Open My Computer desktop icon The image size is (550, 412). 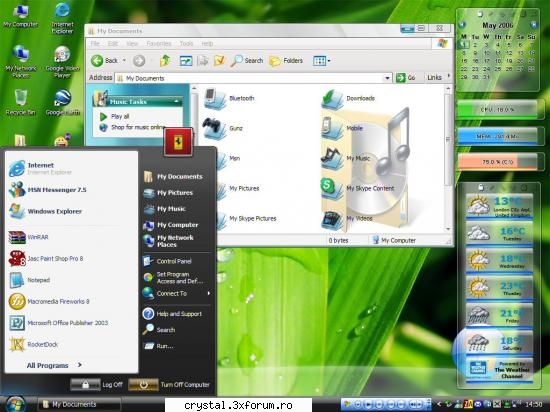(x=20, y=16)
